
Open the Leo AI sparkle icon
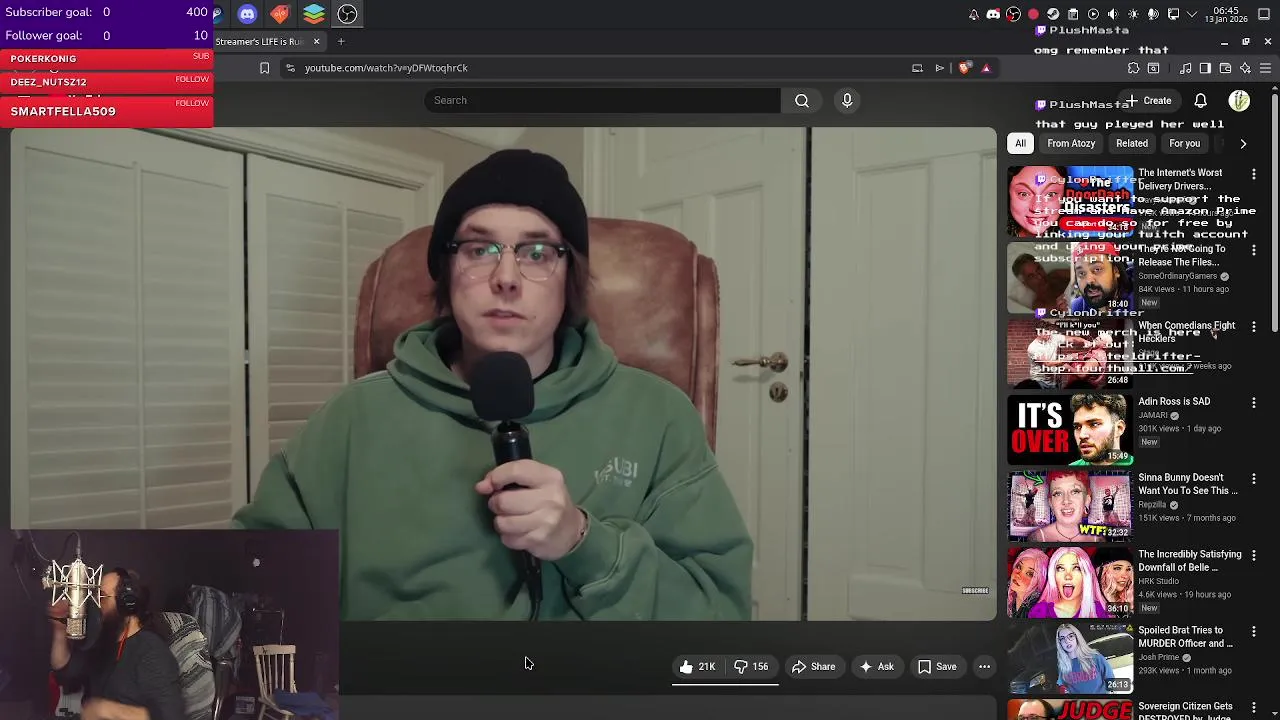pyautogui.click(x=1245, y=68)
